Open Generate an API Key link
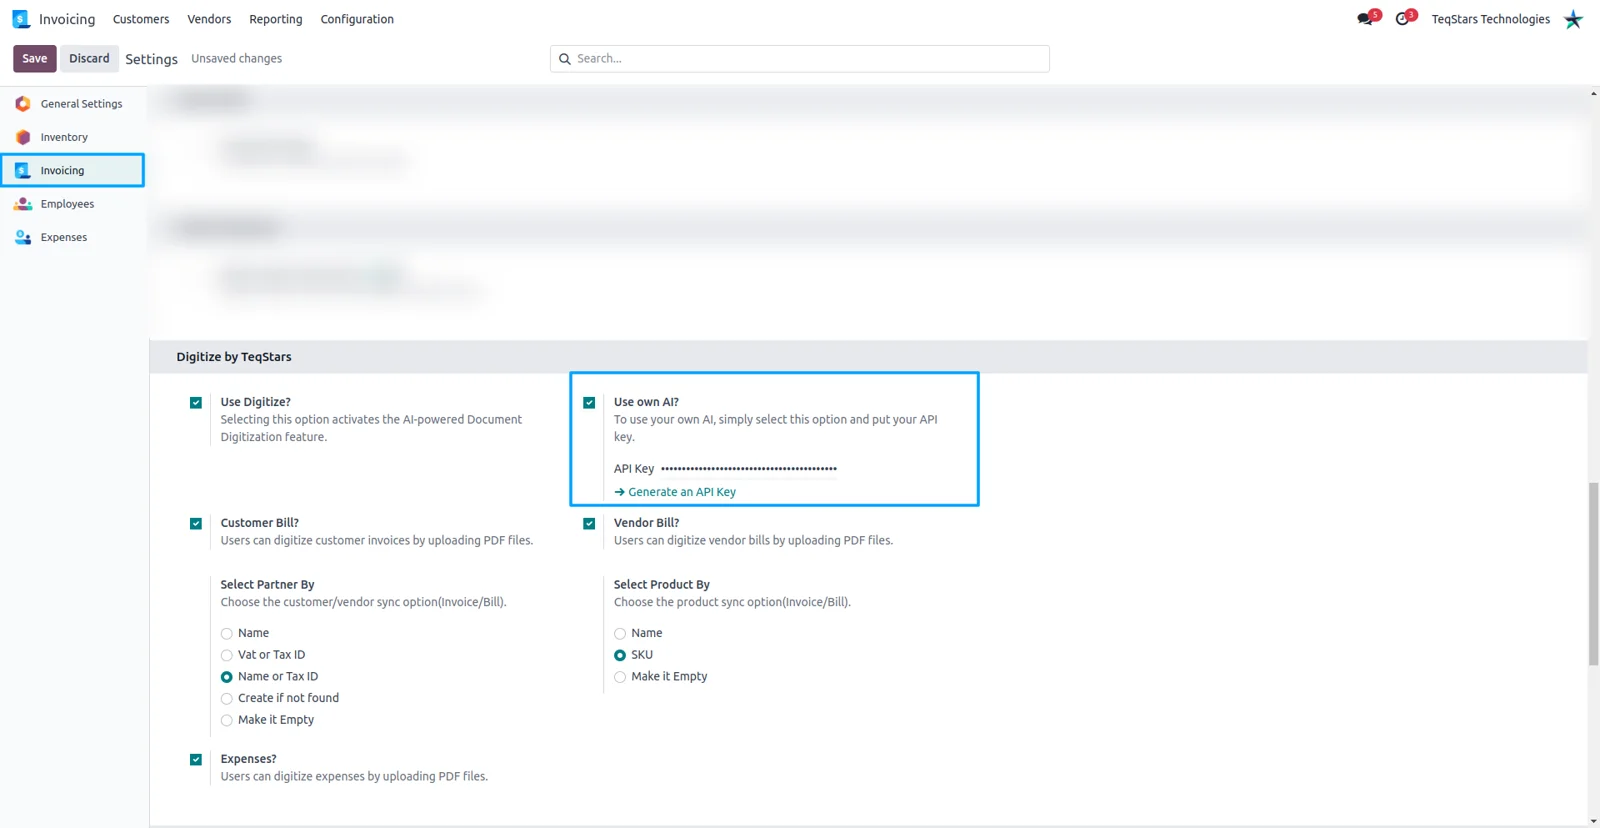Viewport: 1600px width, 828px height. click(x=682, y=492)
